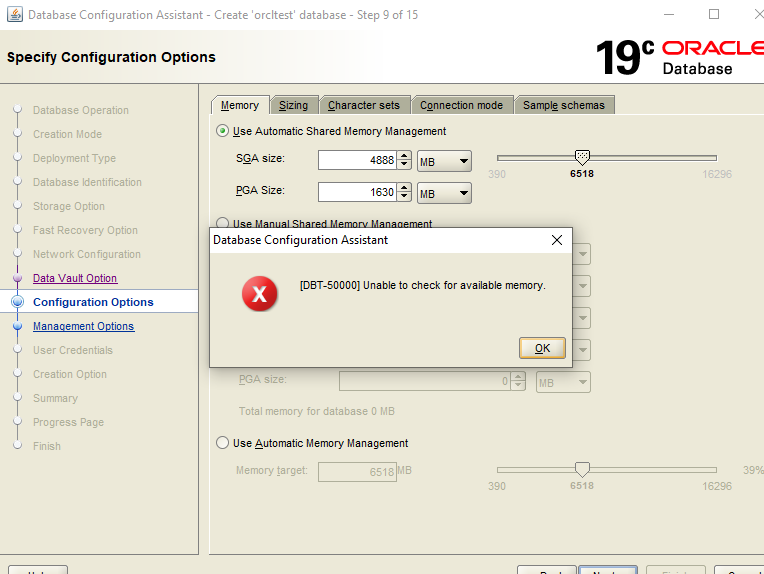The image size is (764, 574).
Task: Click the SGA size input field
Action: [x=358, y=160]
